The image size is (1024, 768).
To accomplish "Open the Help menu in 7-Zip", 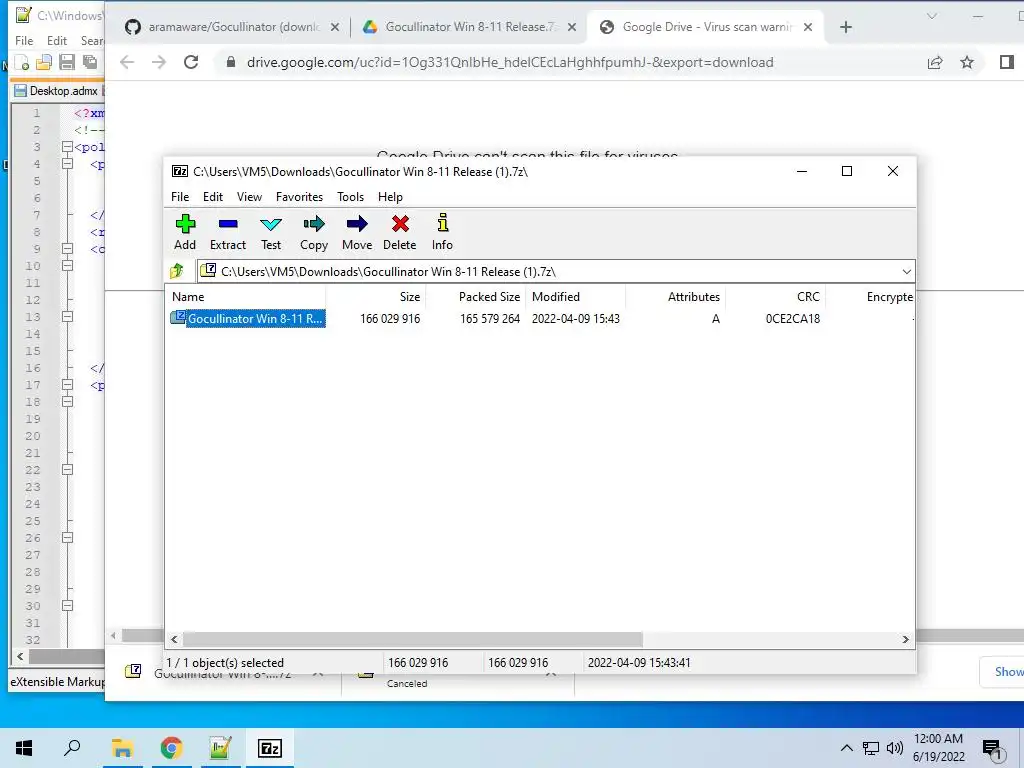I will (391, 197).
